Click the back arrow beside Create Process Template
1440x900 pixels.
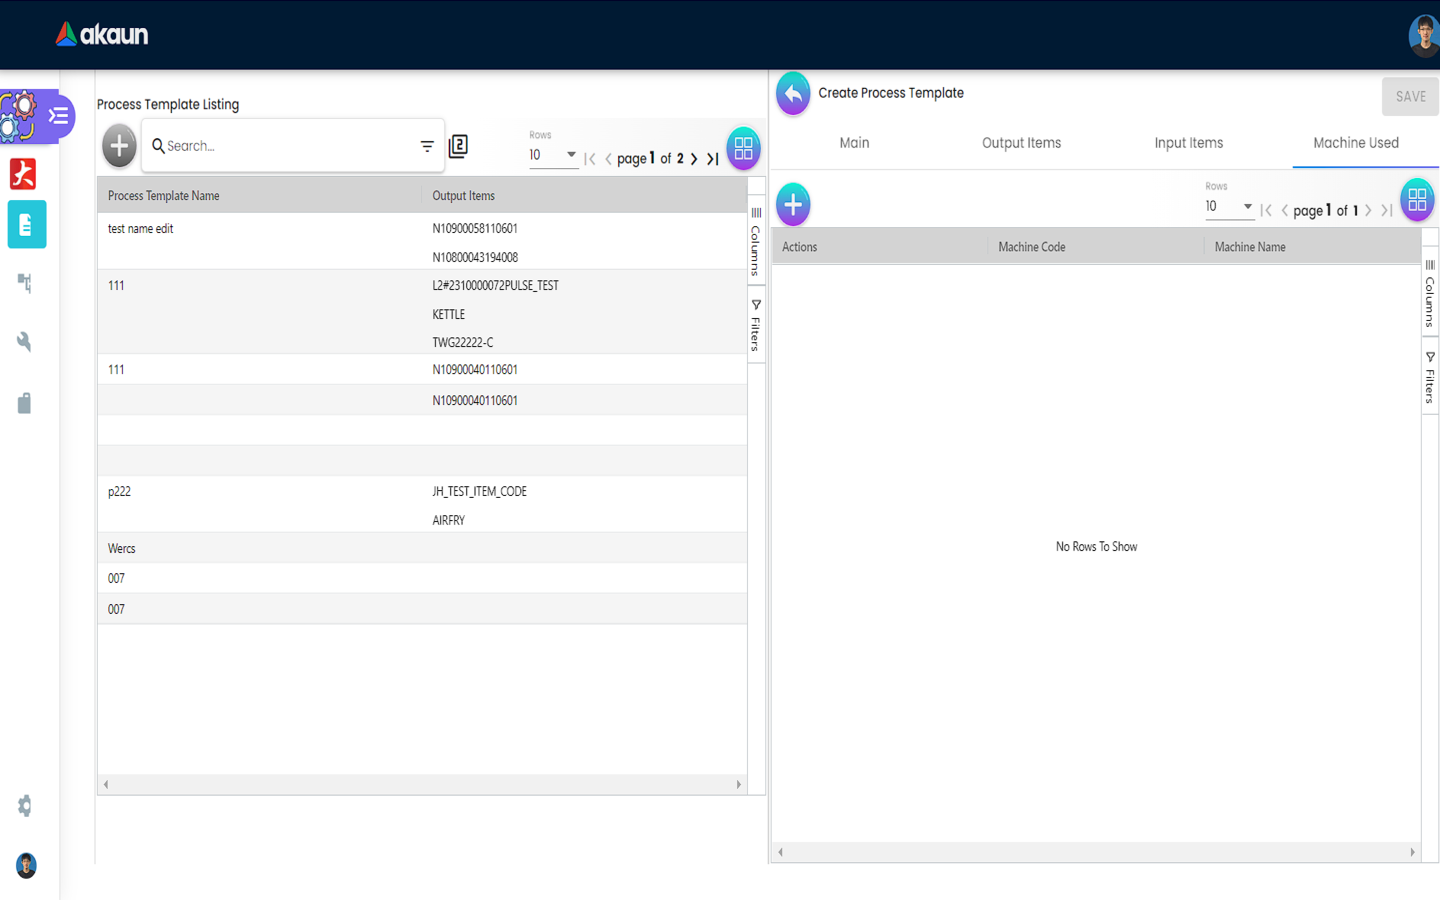[793, 94]
